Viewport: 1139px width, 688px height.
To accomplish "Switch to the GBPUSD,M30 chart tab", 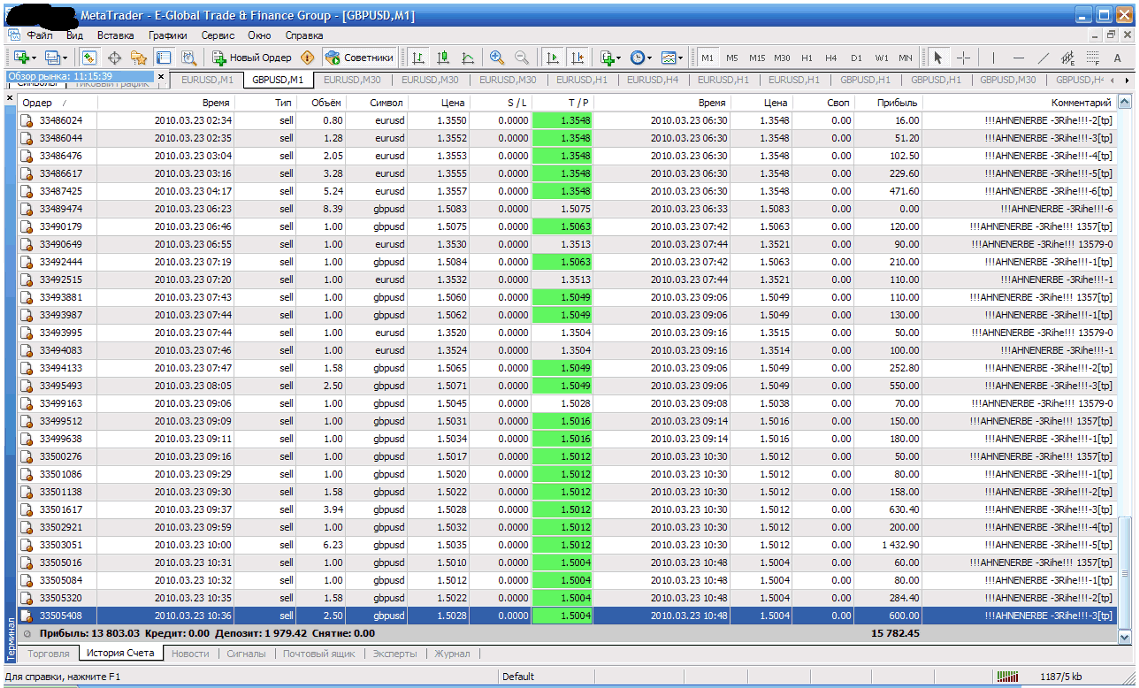I will click(1008, 80).
